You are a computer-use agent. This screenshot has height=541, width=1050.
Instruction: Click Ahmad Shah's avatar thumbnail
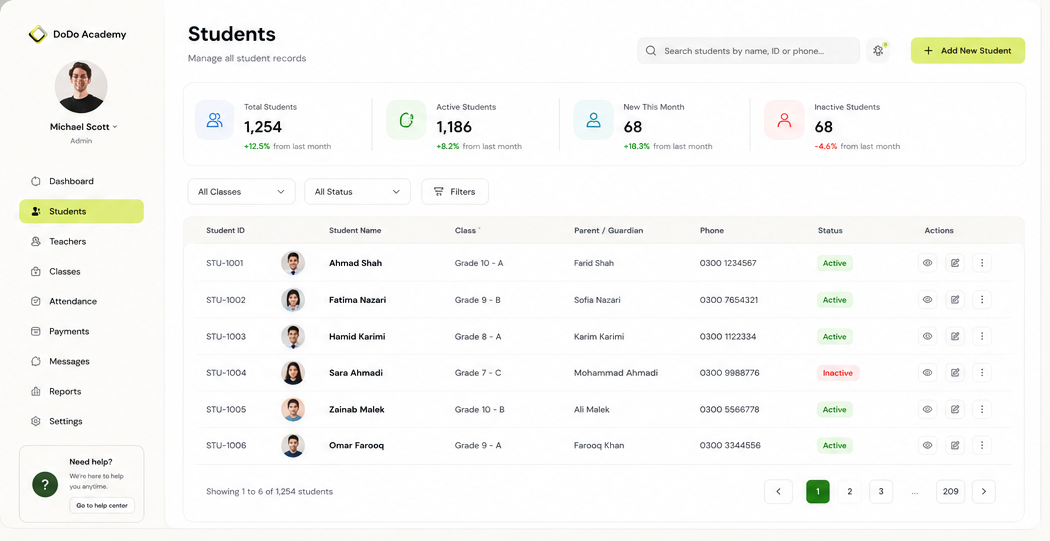tap(293, 263)
